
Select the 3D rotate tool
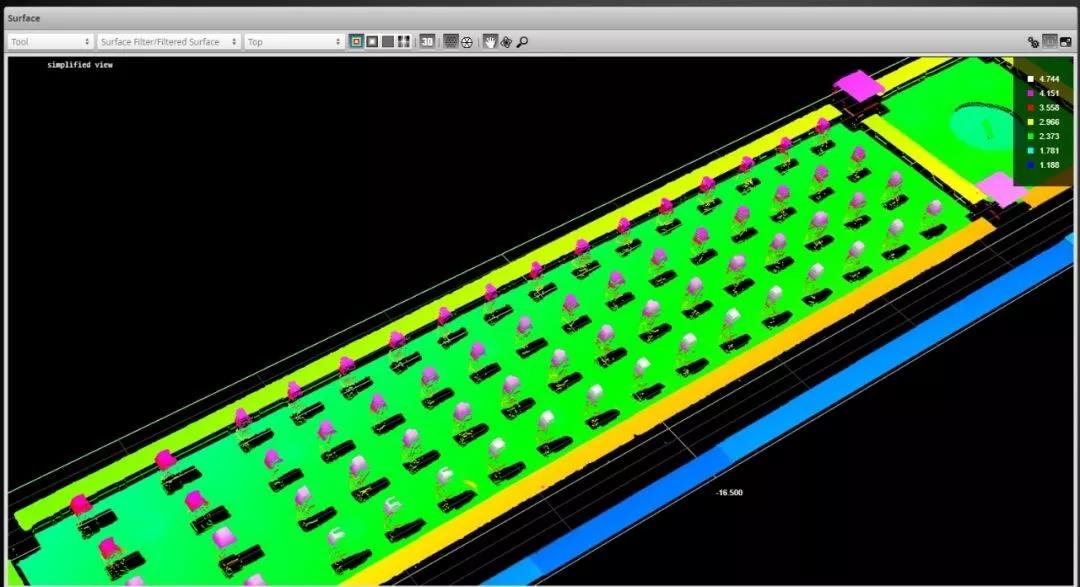[x=506, y=42]
